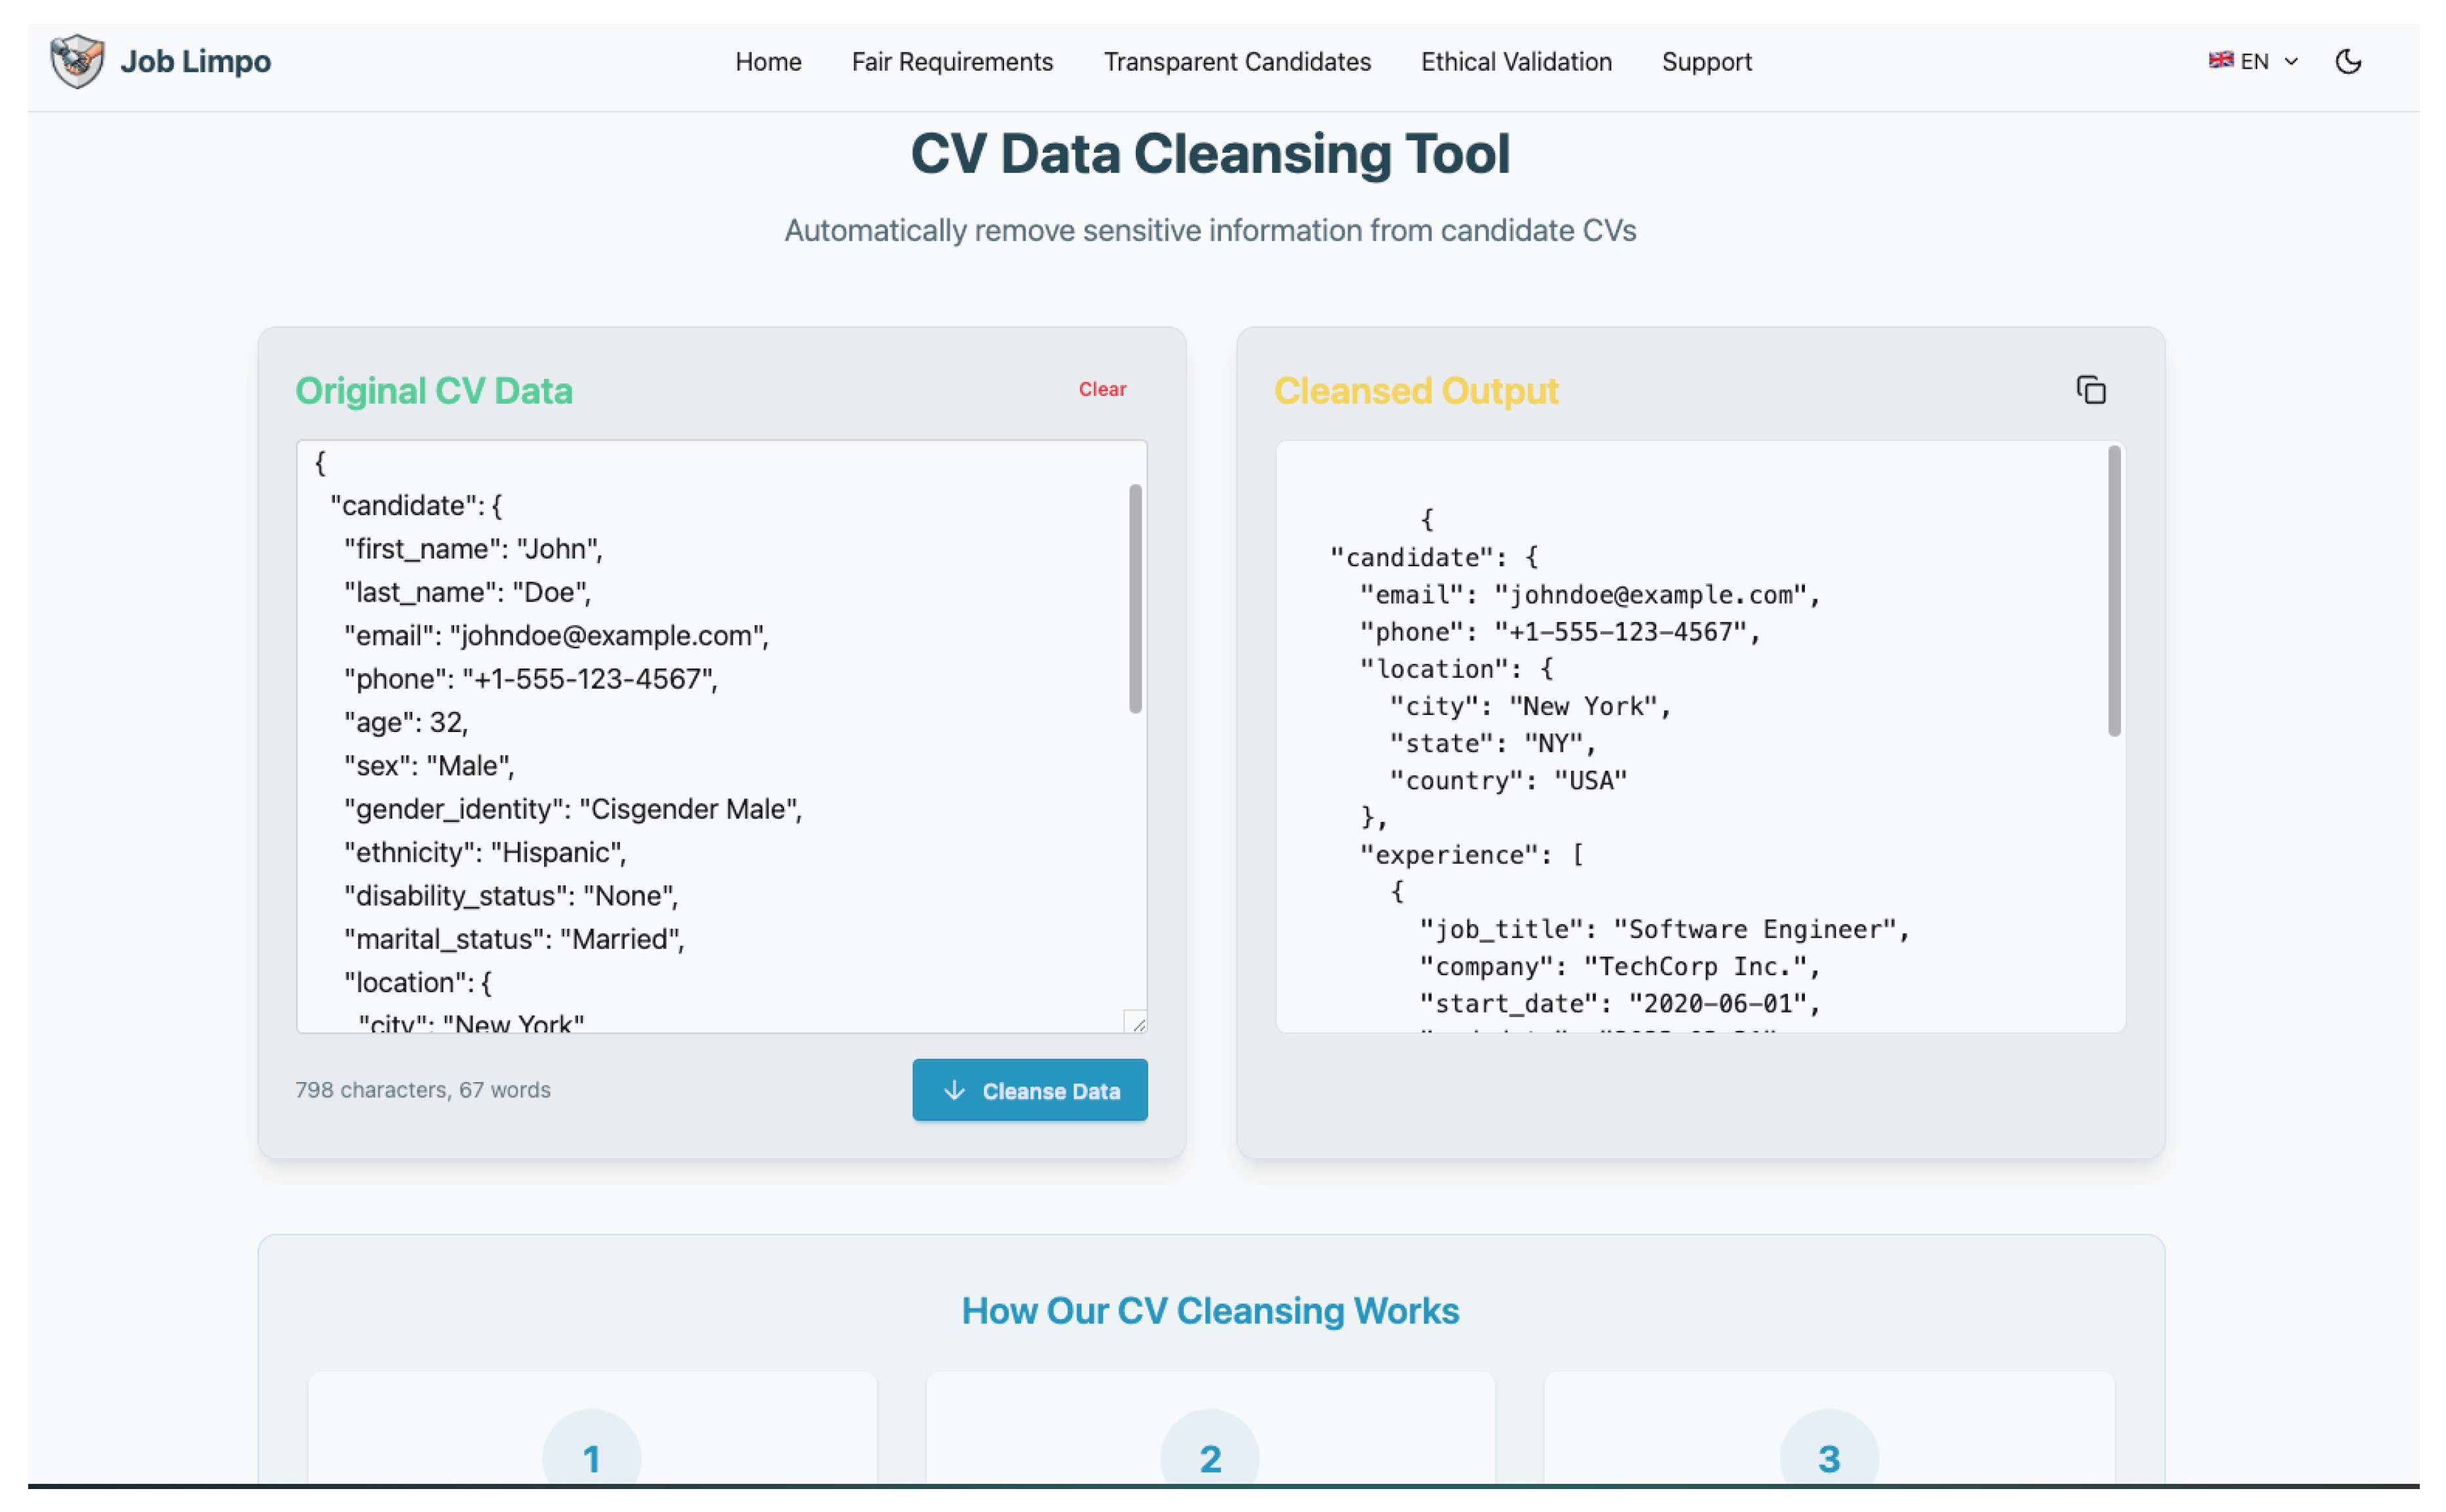Screen dimensions: 2446x1512
Task: Click the "ethnicity": "Hispanic" line
Action: coord(485,852)
